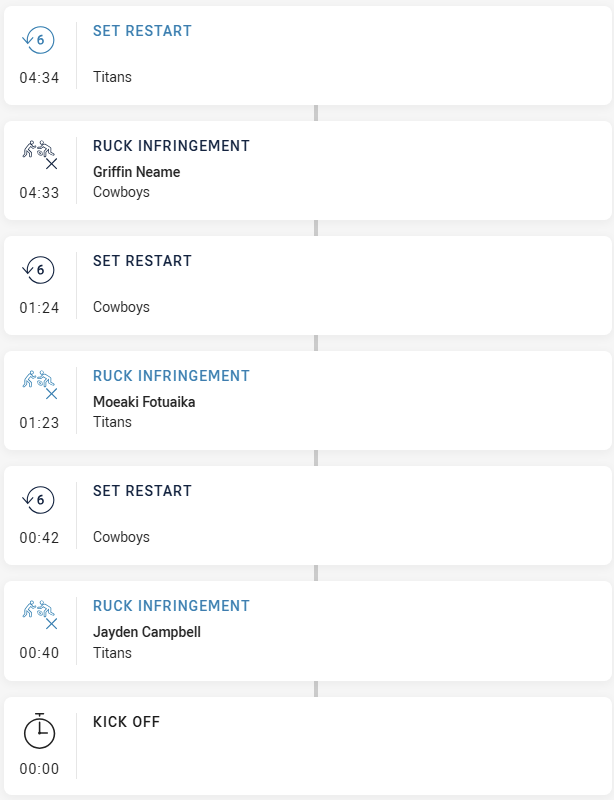Open the RUCK INFRINGEMENT heading for Moeaki Fotuaika
The image size is (614, 800).
tap(171, 376)
